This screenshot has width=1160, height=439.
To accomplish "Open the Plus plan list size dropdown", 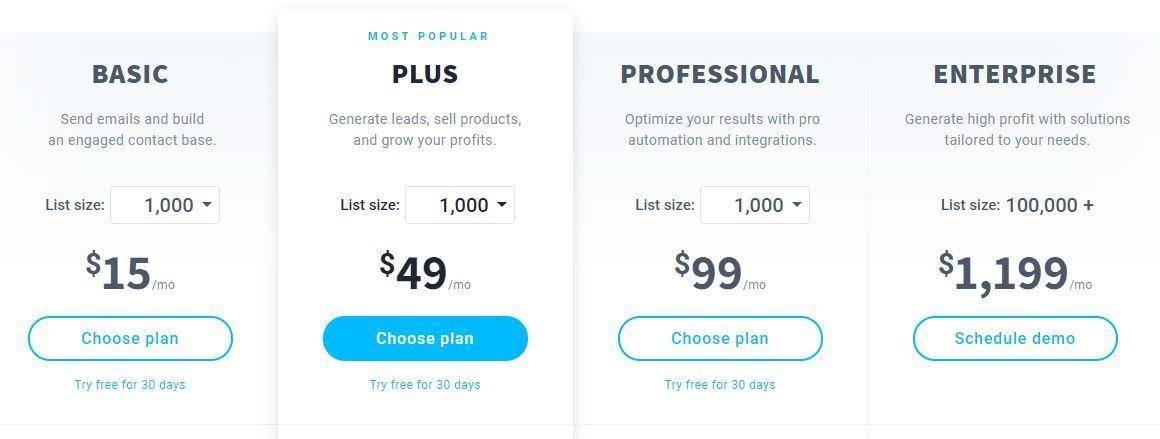I will tap(460, 205).
